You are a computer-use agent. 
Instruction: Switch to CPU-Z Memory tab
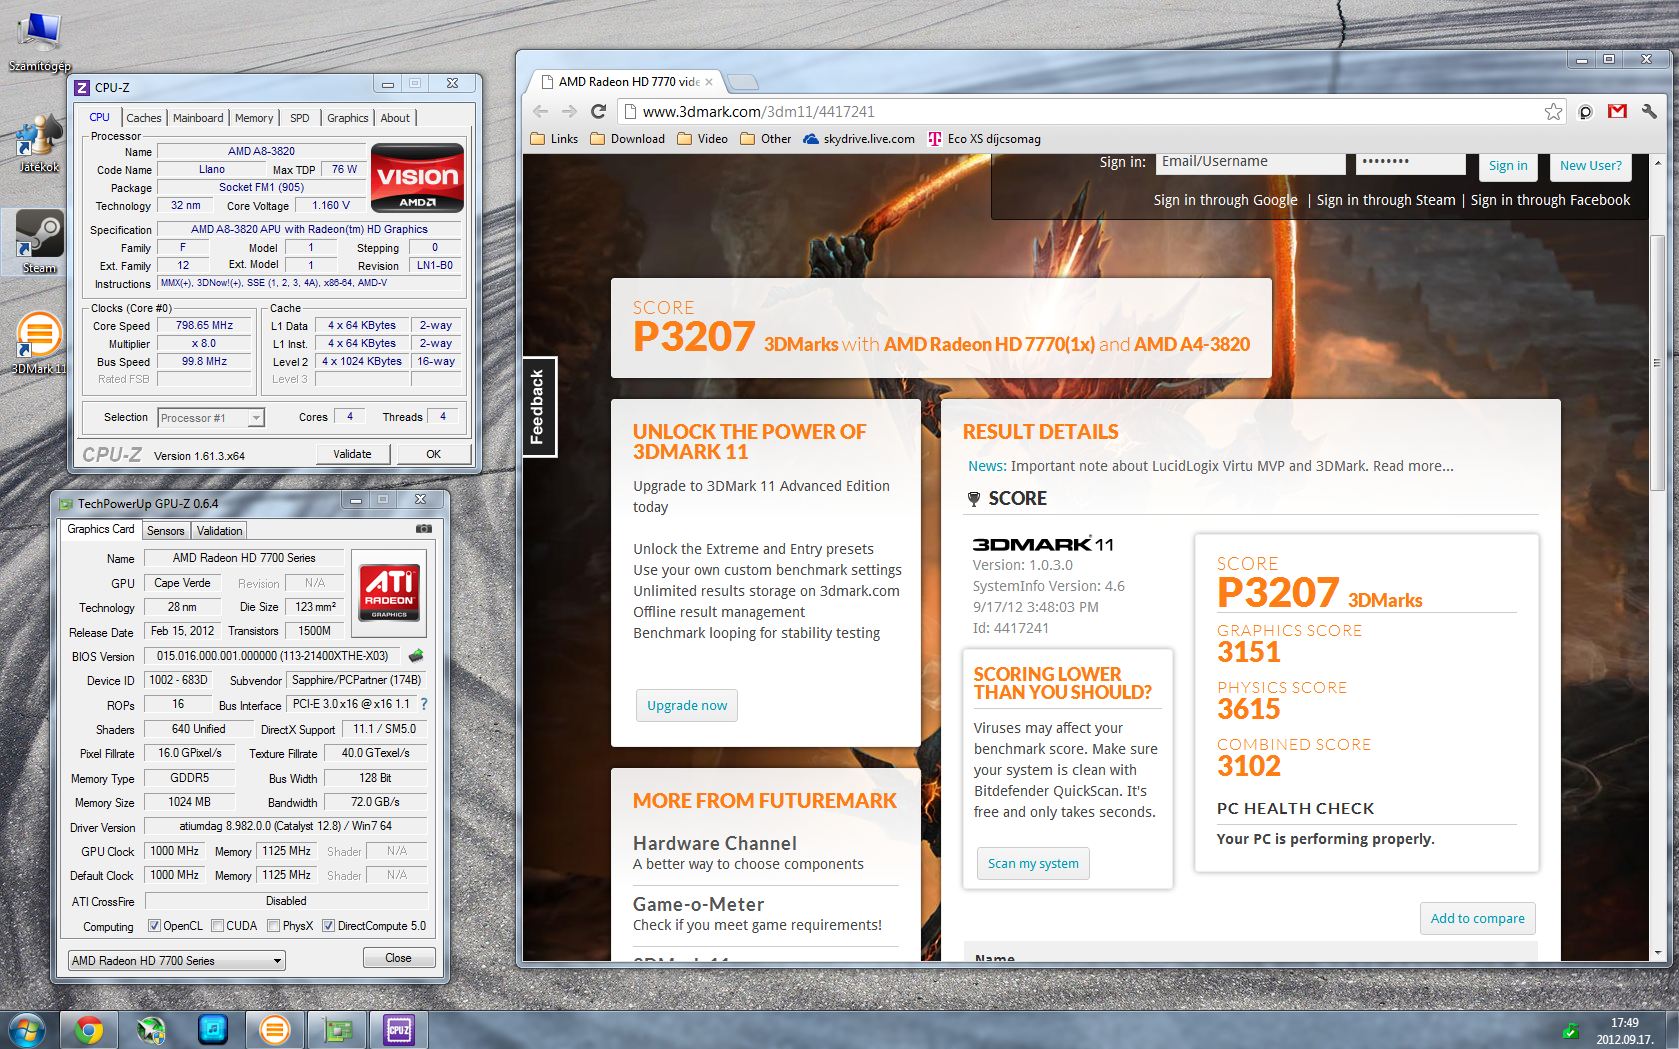[x=254, y=118]
